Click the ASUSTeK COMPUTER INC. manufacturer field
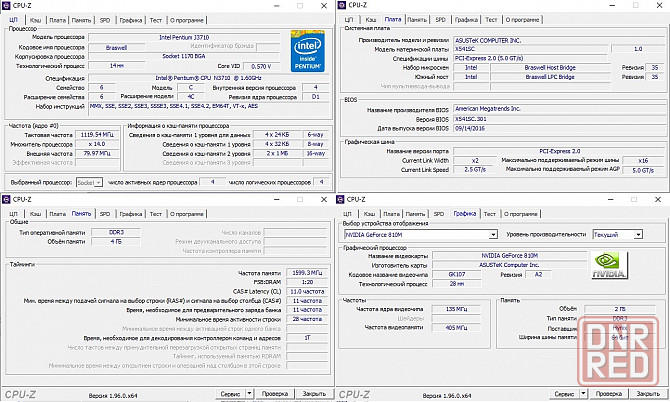Image resolution: width=670 pixels, height=402 pixels. tap(558, 40)
